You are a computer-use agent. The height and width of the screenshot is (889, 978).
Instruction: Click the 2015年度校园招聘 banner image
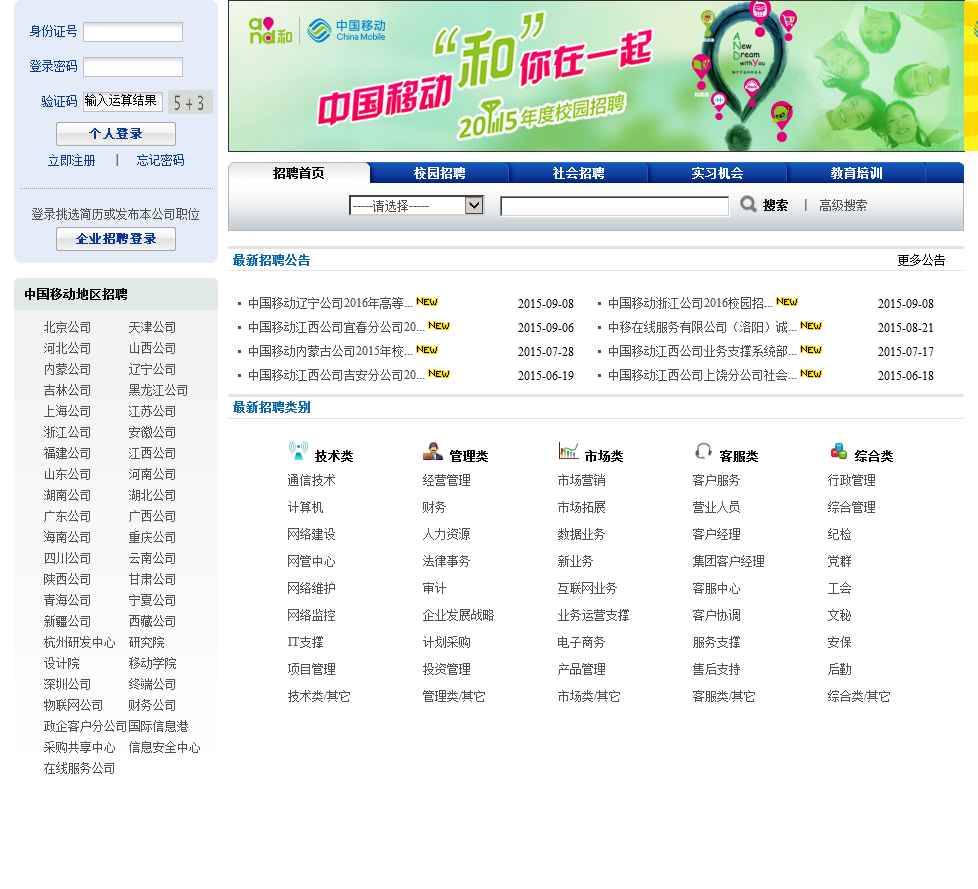pyautogui.click(x=596, y=75)
